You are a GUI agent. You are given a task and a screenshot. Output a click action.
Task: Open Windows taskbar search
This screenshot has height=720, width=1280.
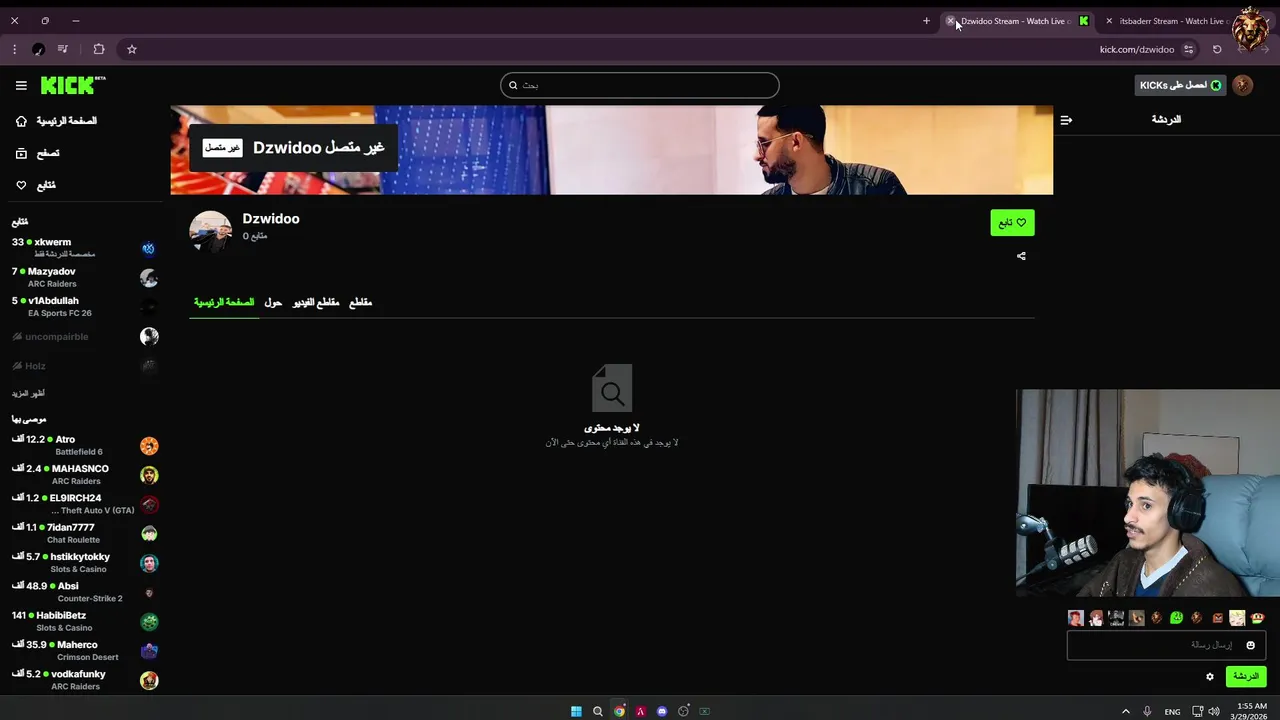(597, 711)
